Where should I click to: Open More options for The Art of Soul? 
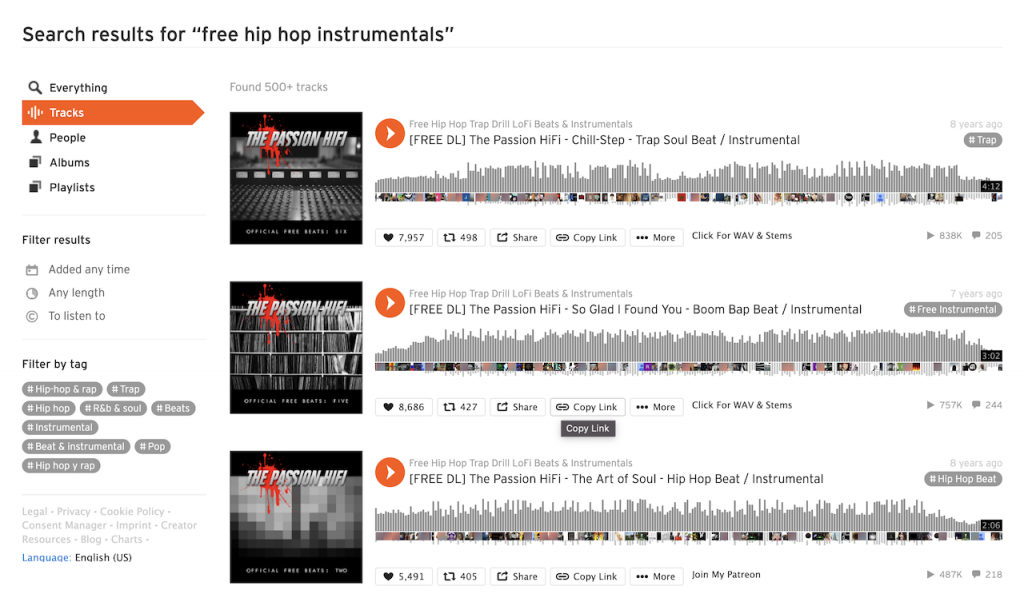tap(656, 577)
